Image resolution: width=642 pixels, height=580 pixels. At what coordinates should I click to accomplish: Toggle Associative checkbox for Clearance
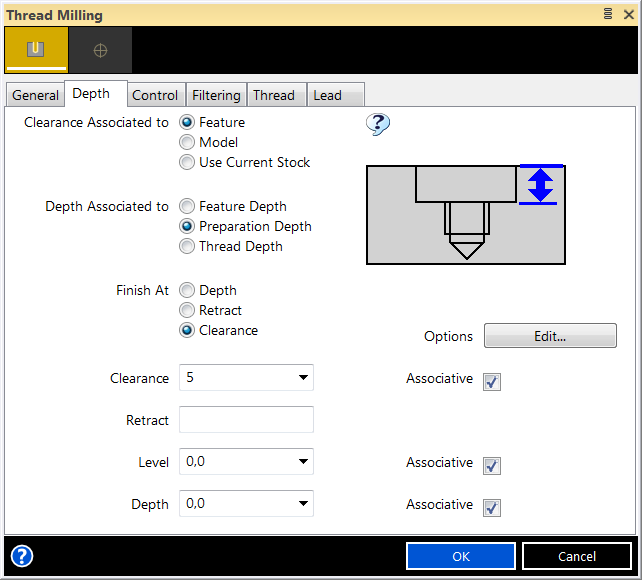pyautogui.click(x=492, y=381)
